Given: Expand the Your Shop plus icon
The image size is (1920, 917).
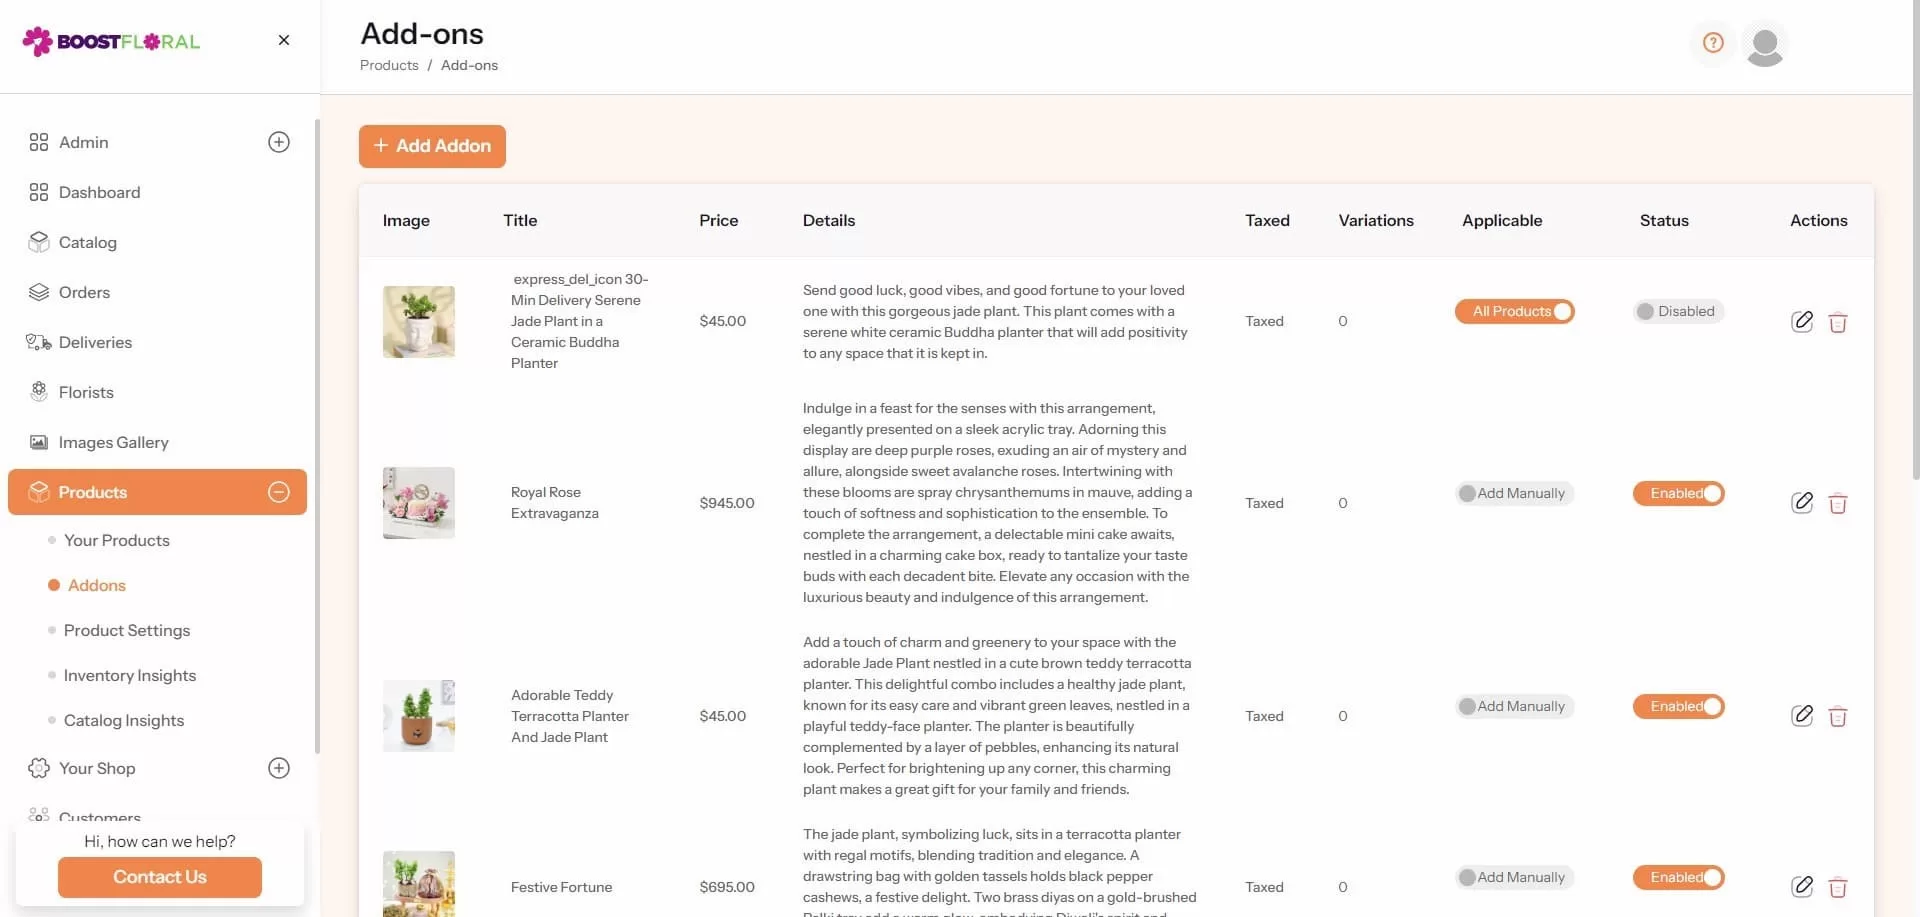Looking at the screenshot, I should tap(279, 768).
